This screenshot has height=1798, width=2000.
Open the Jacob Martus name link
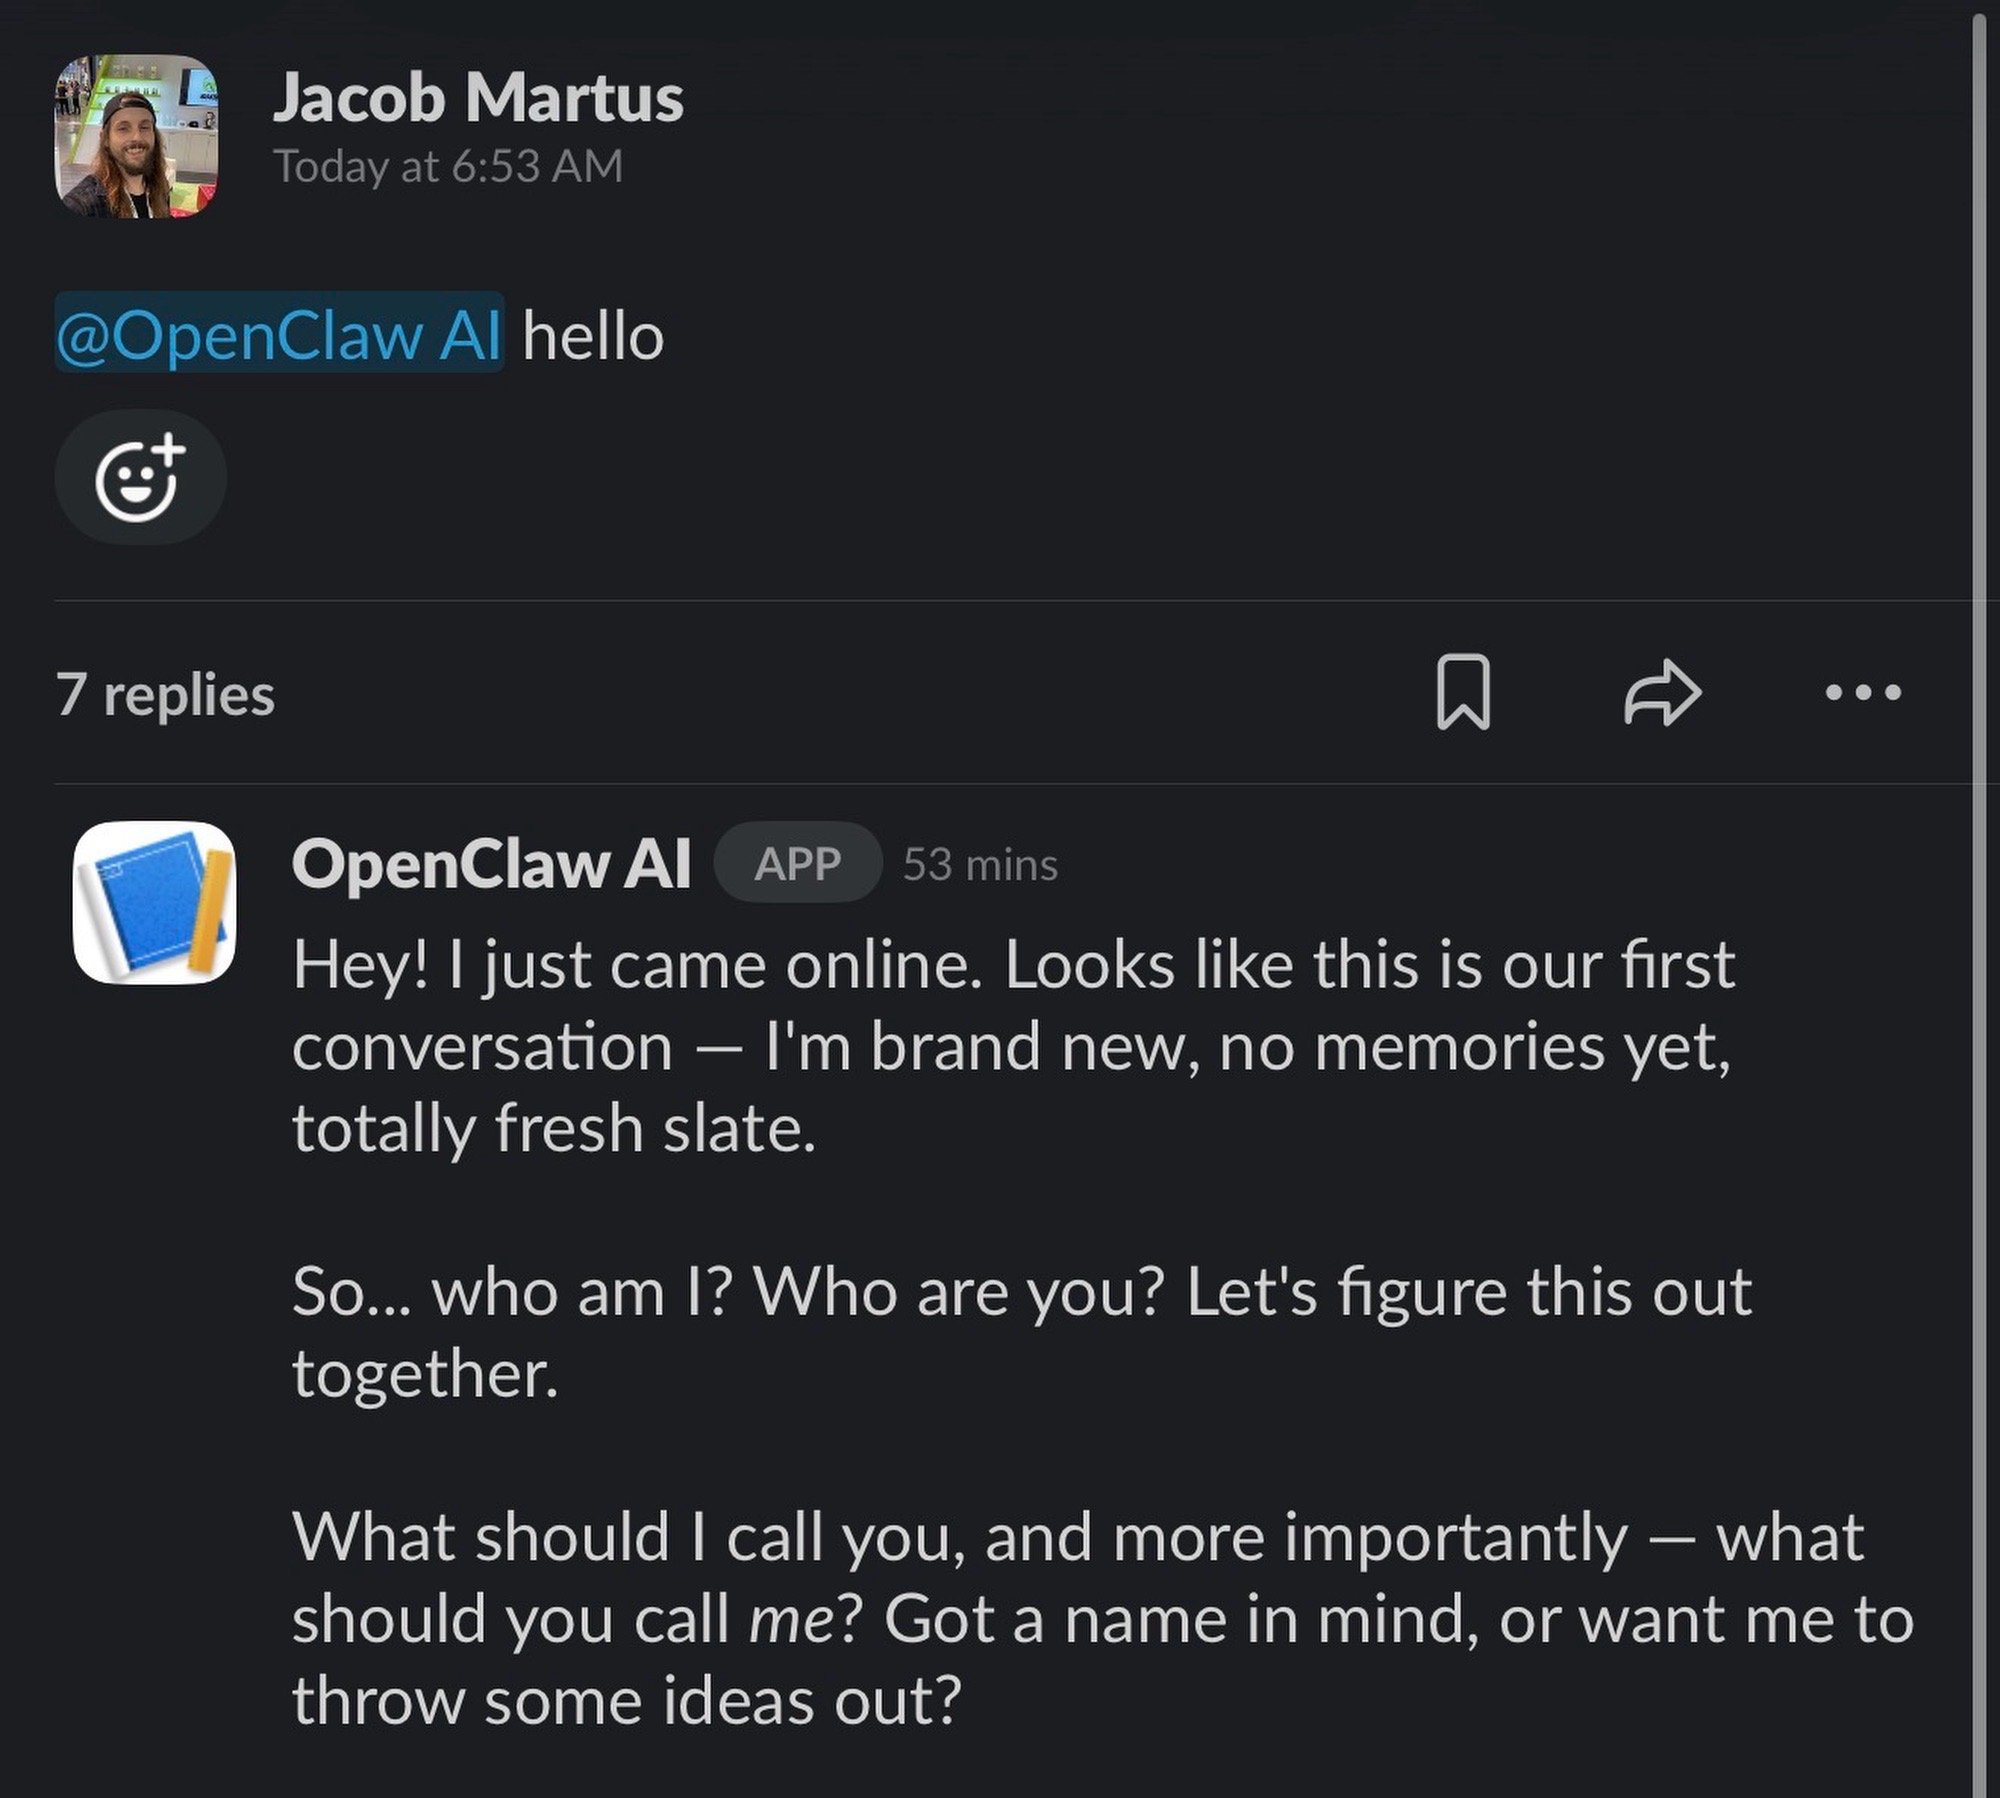(478, 99)
